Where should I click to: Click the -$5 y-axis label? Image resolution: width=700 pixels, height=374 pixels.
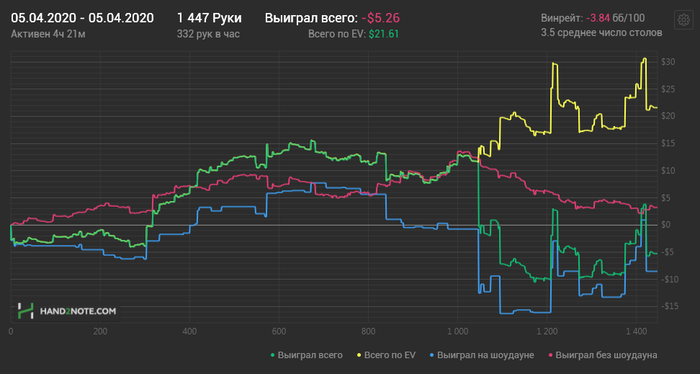[668, 252]
